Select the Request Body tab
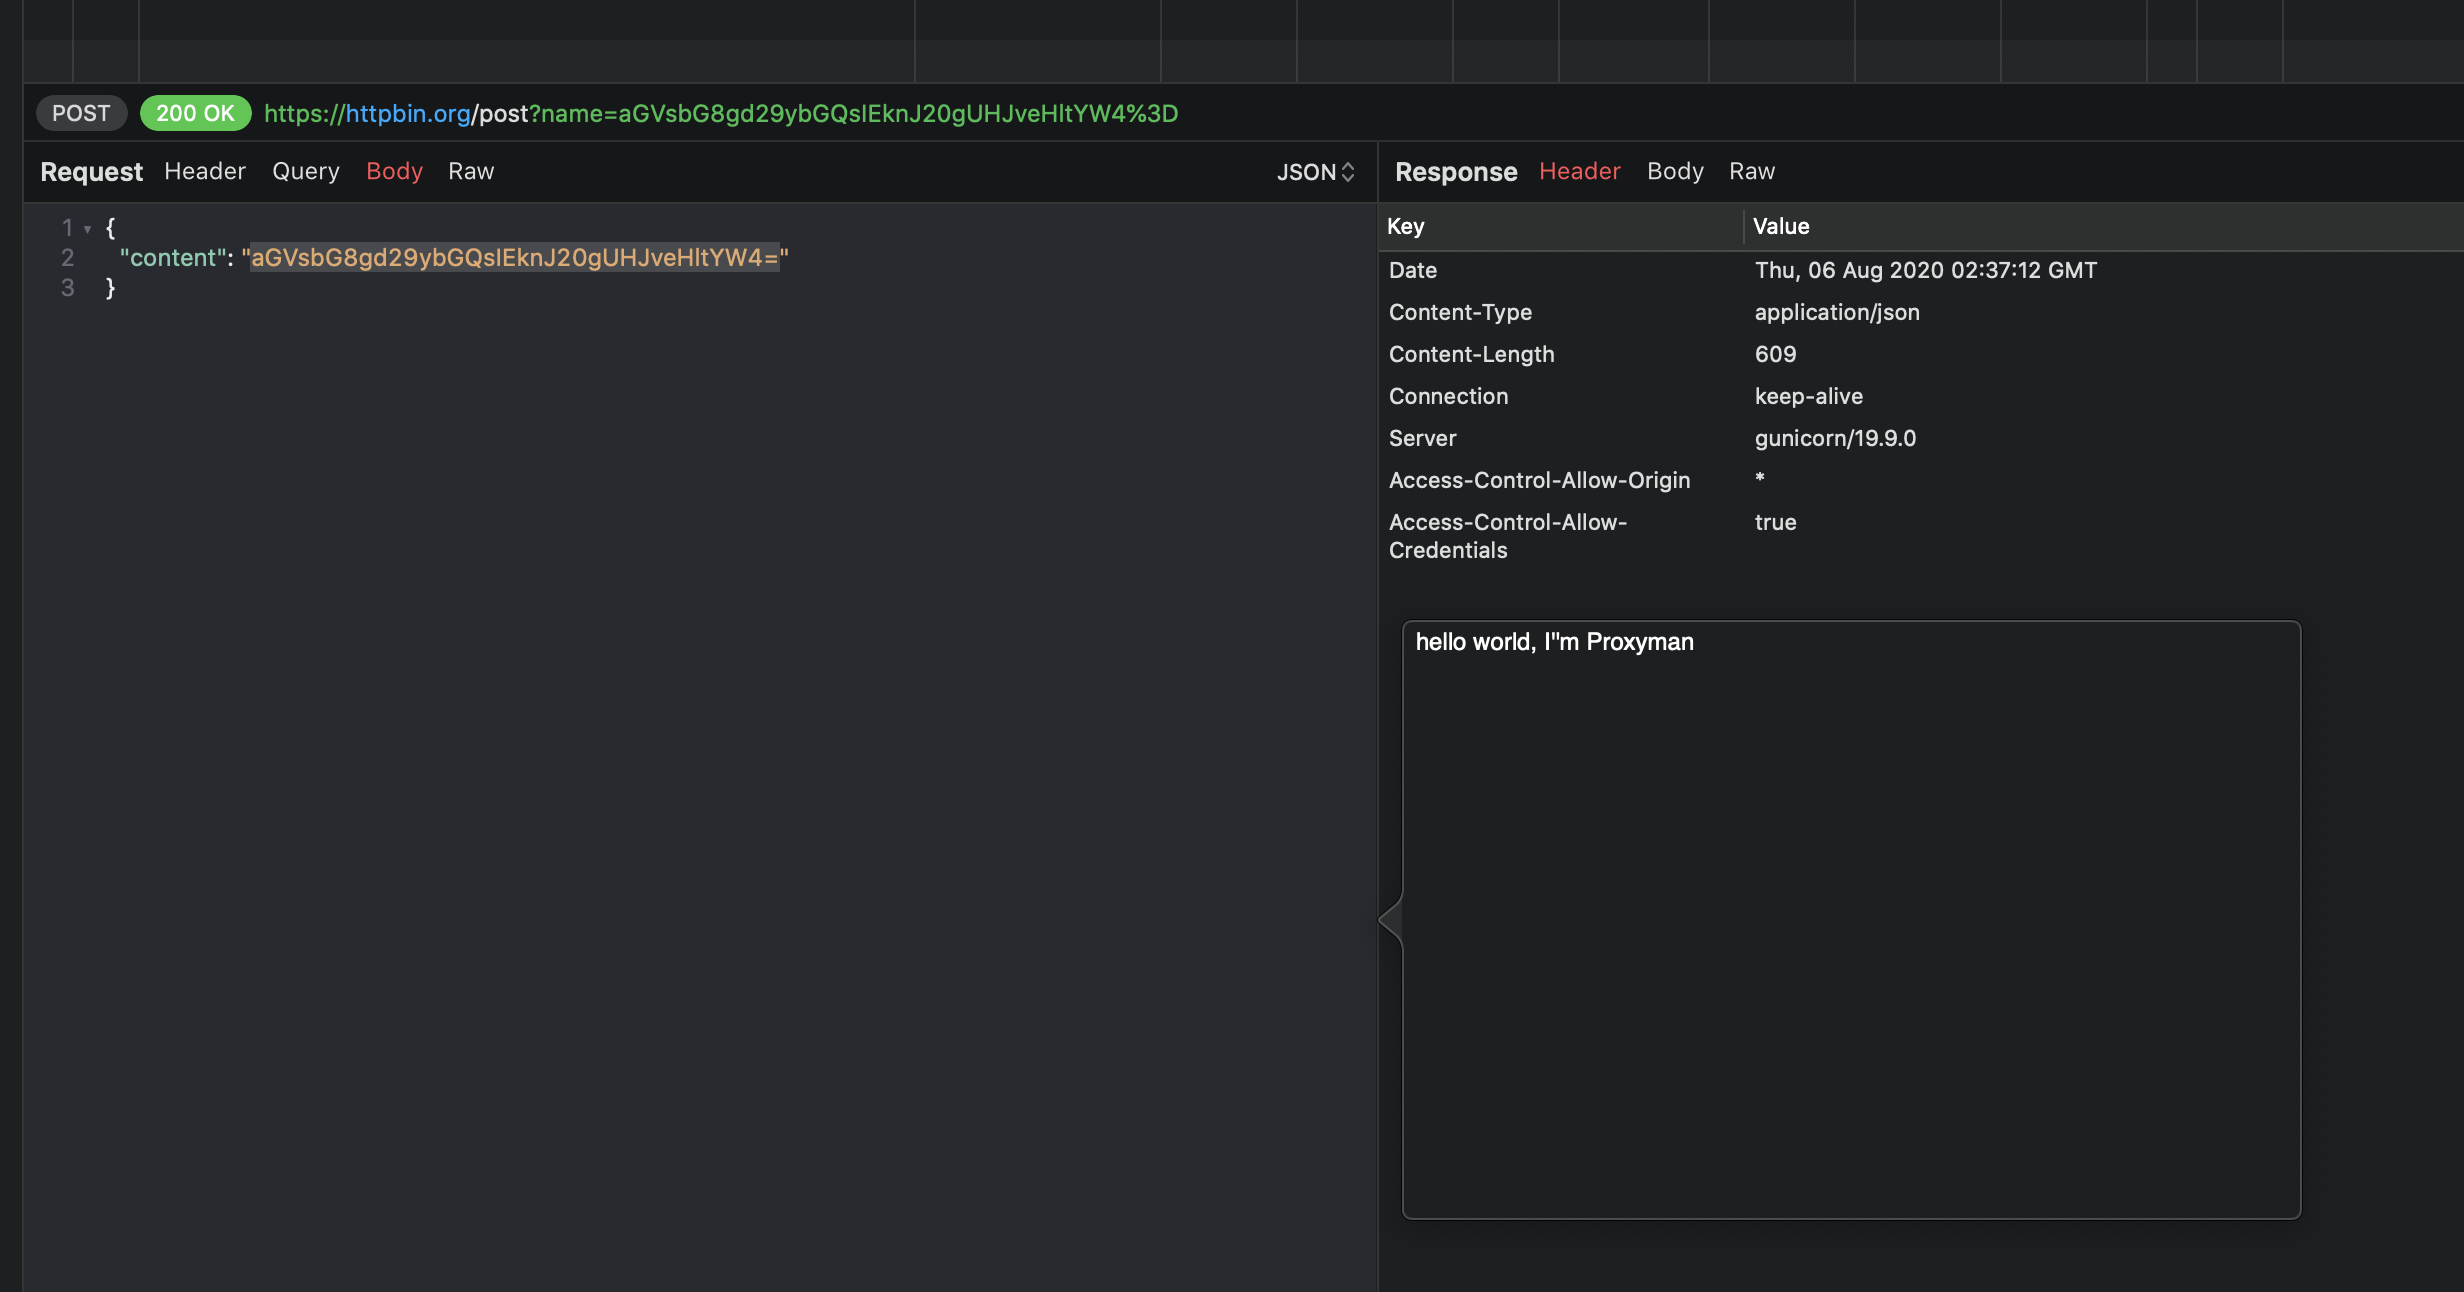Screen dimensions: 2464x1292 (394, 171)
